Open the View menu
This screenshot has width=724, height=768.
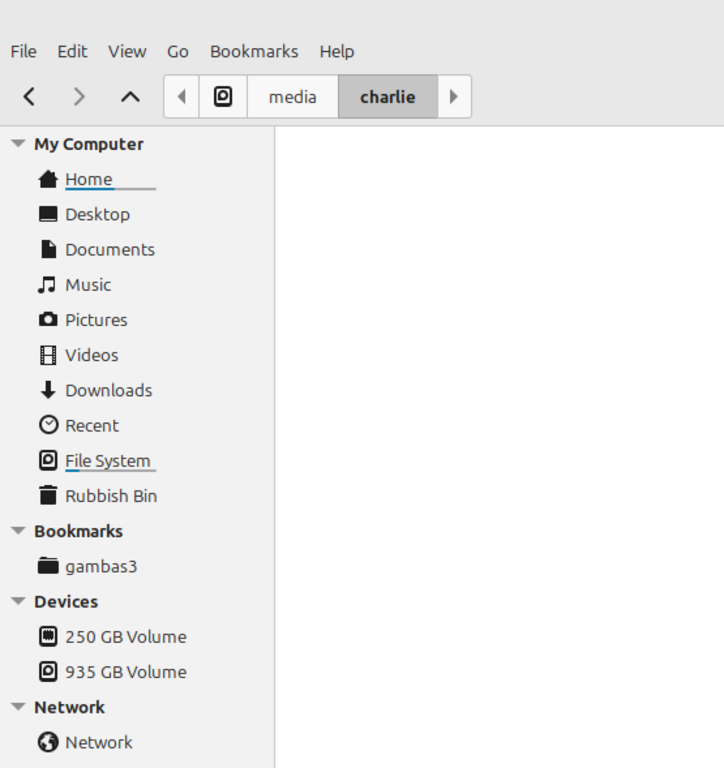(127, 51)
